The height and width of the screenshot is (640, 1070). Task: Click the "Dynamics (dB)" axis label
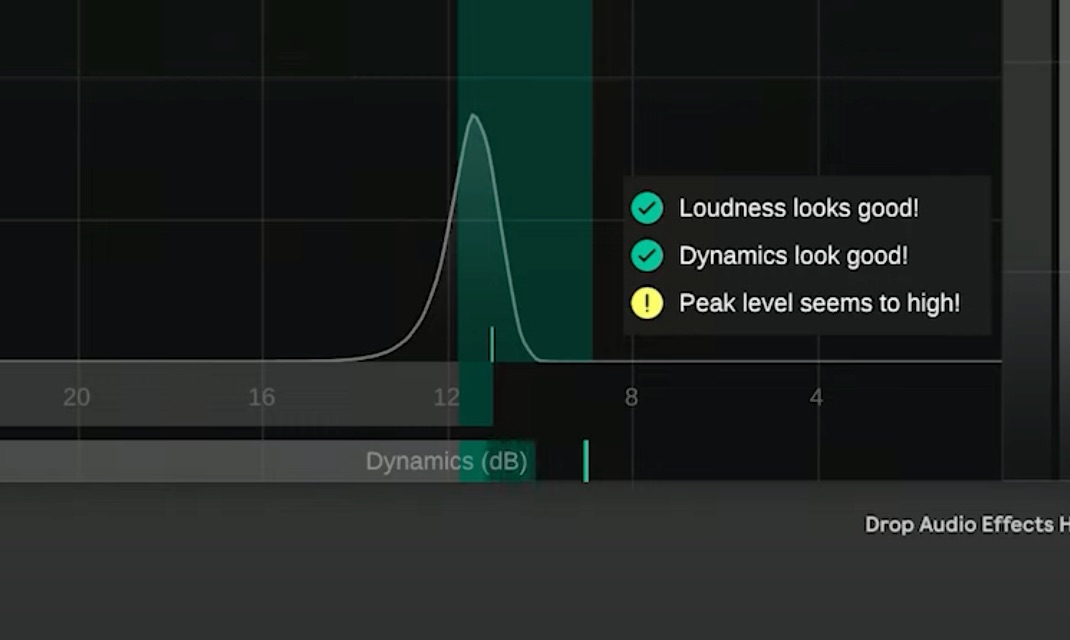click(446, 462)
